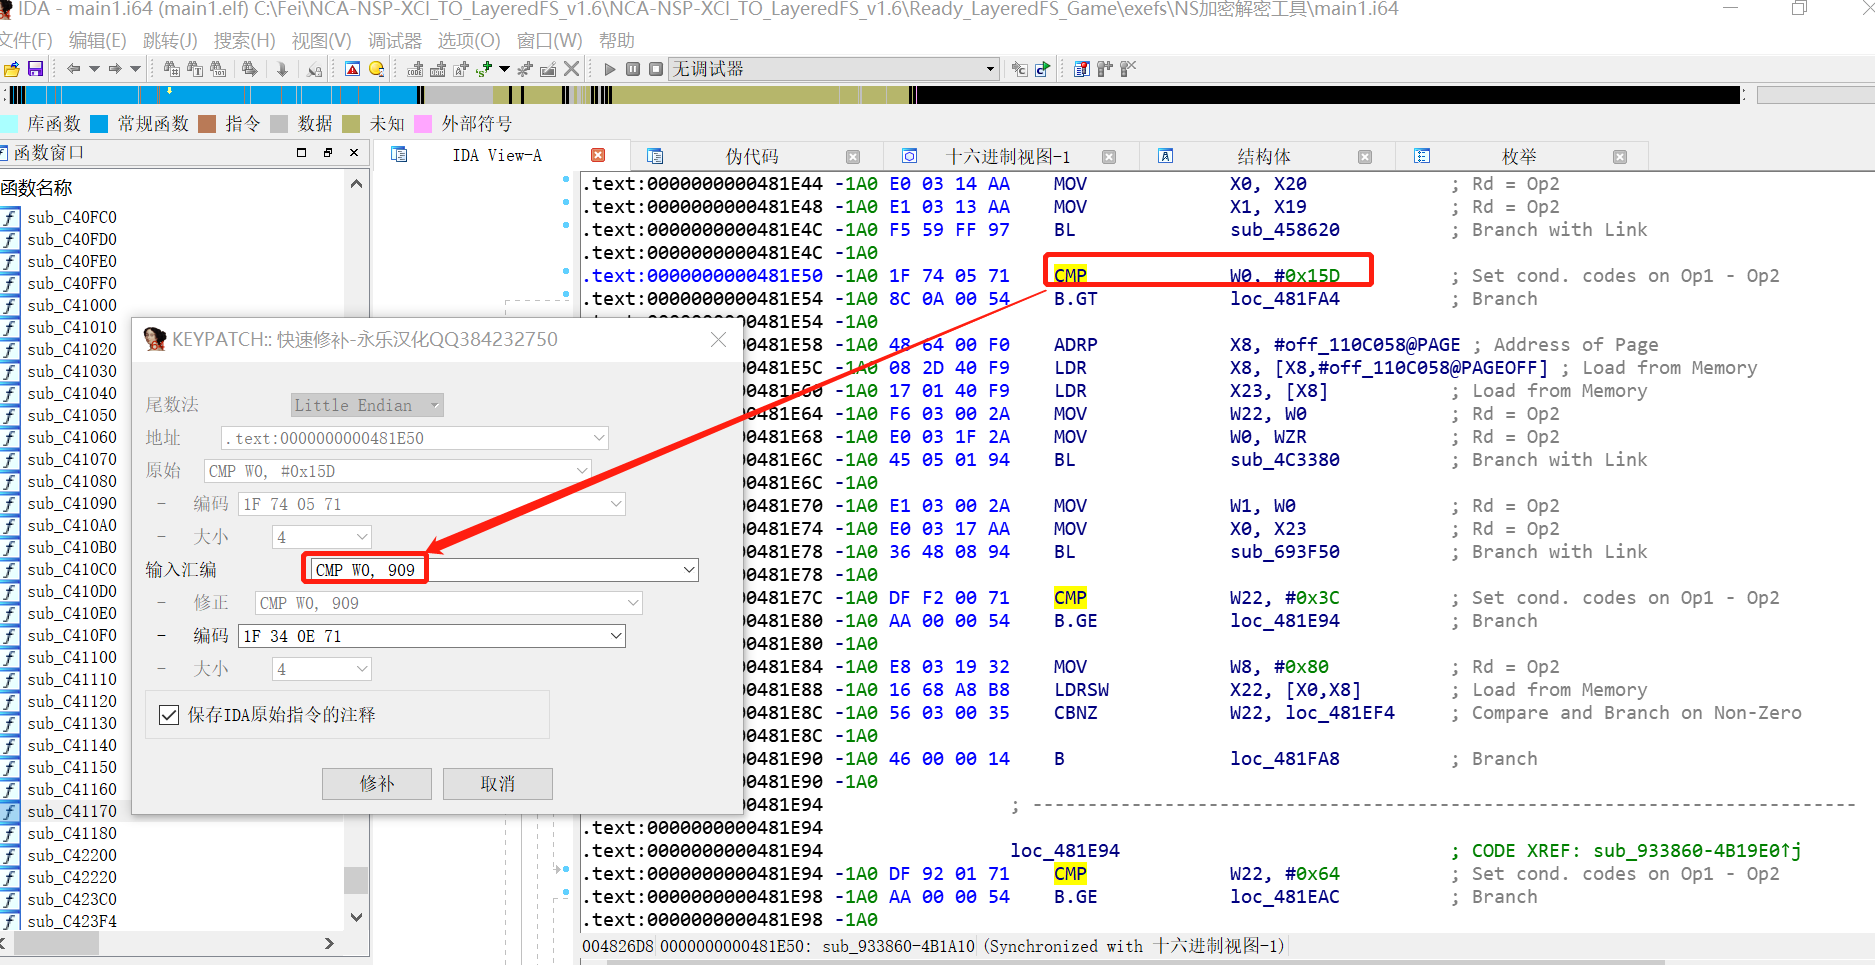Click sub_693F50 branch target in disassembly
Viewport: 1875px width, 965px height.
[1285, 552]
